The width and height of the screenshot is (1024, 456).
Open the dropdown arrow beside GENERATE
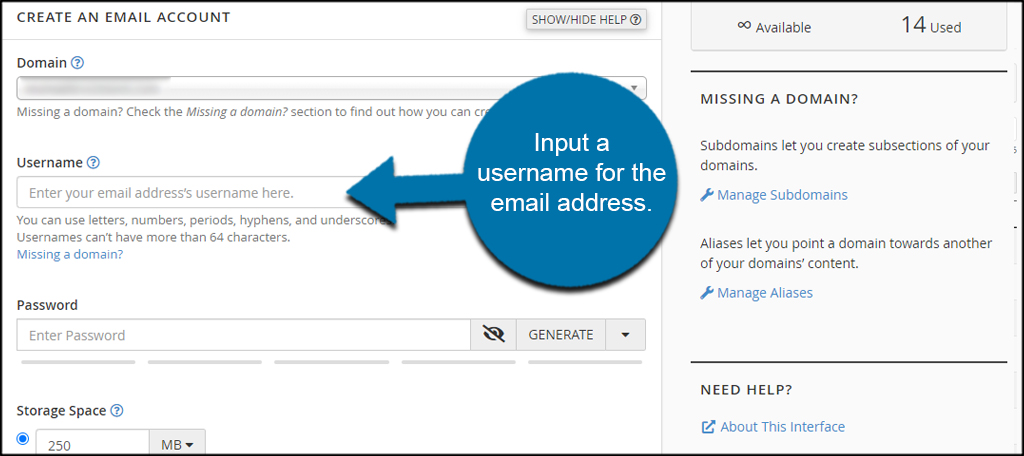[626, 335]
